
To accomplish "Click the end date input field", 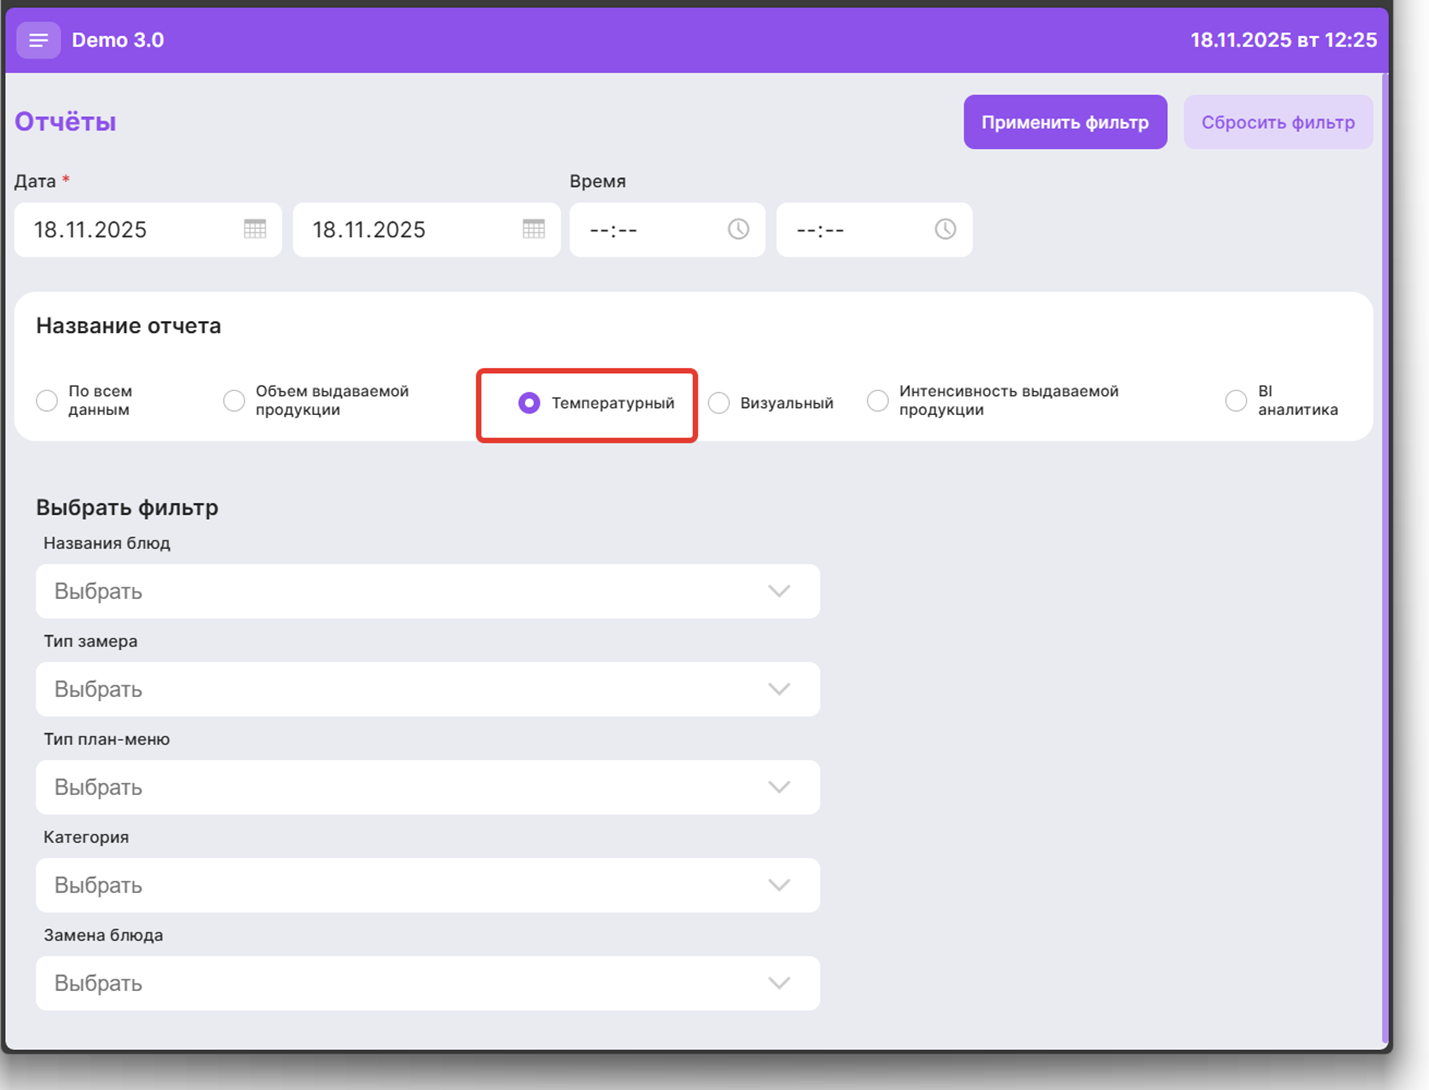I will pyautogui.click(x=427, y=229).
